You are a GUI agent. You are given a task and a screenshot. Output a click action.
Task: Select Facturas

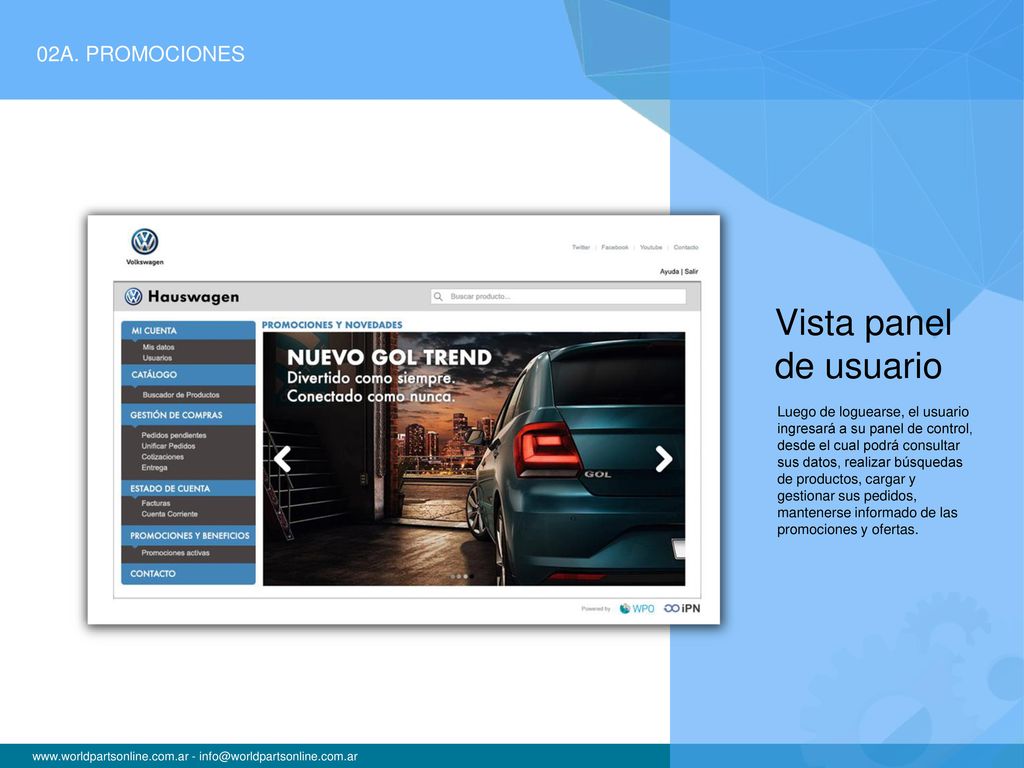coord(155,504)
